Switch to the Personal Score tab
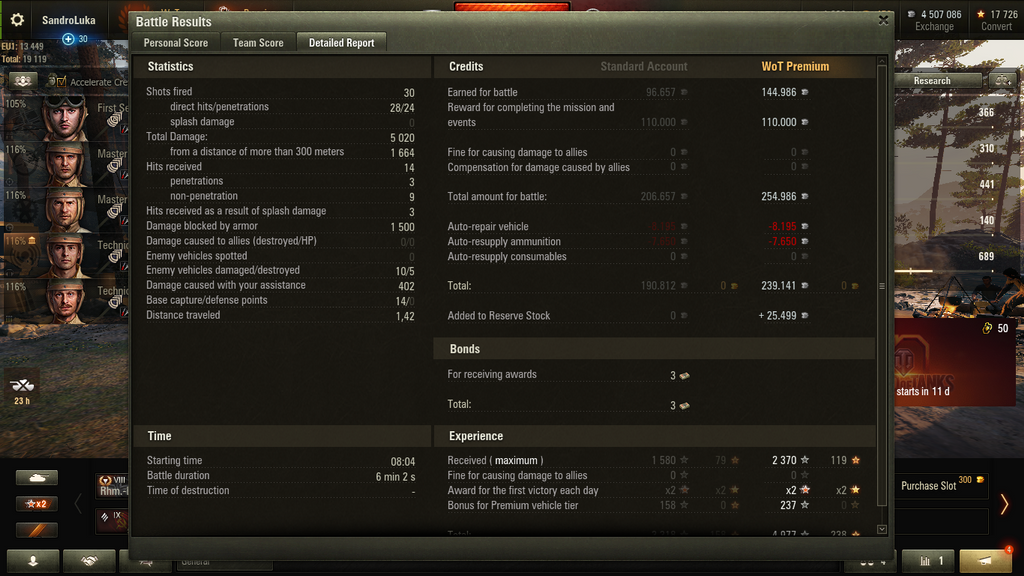Viewport: 1024px width, 576px height. (176, 43)
